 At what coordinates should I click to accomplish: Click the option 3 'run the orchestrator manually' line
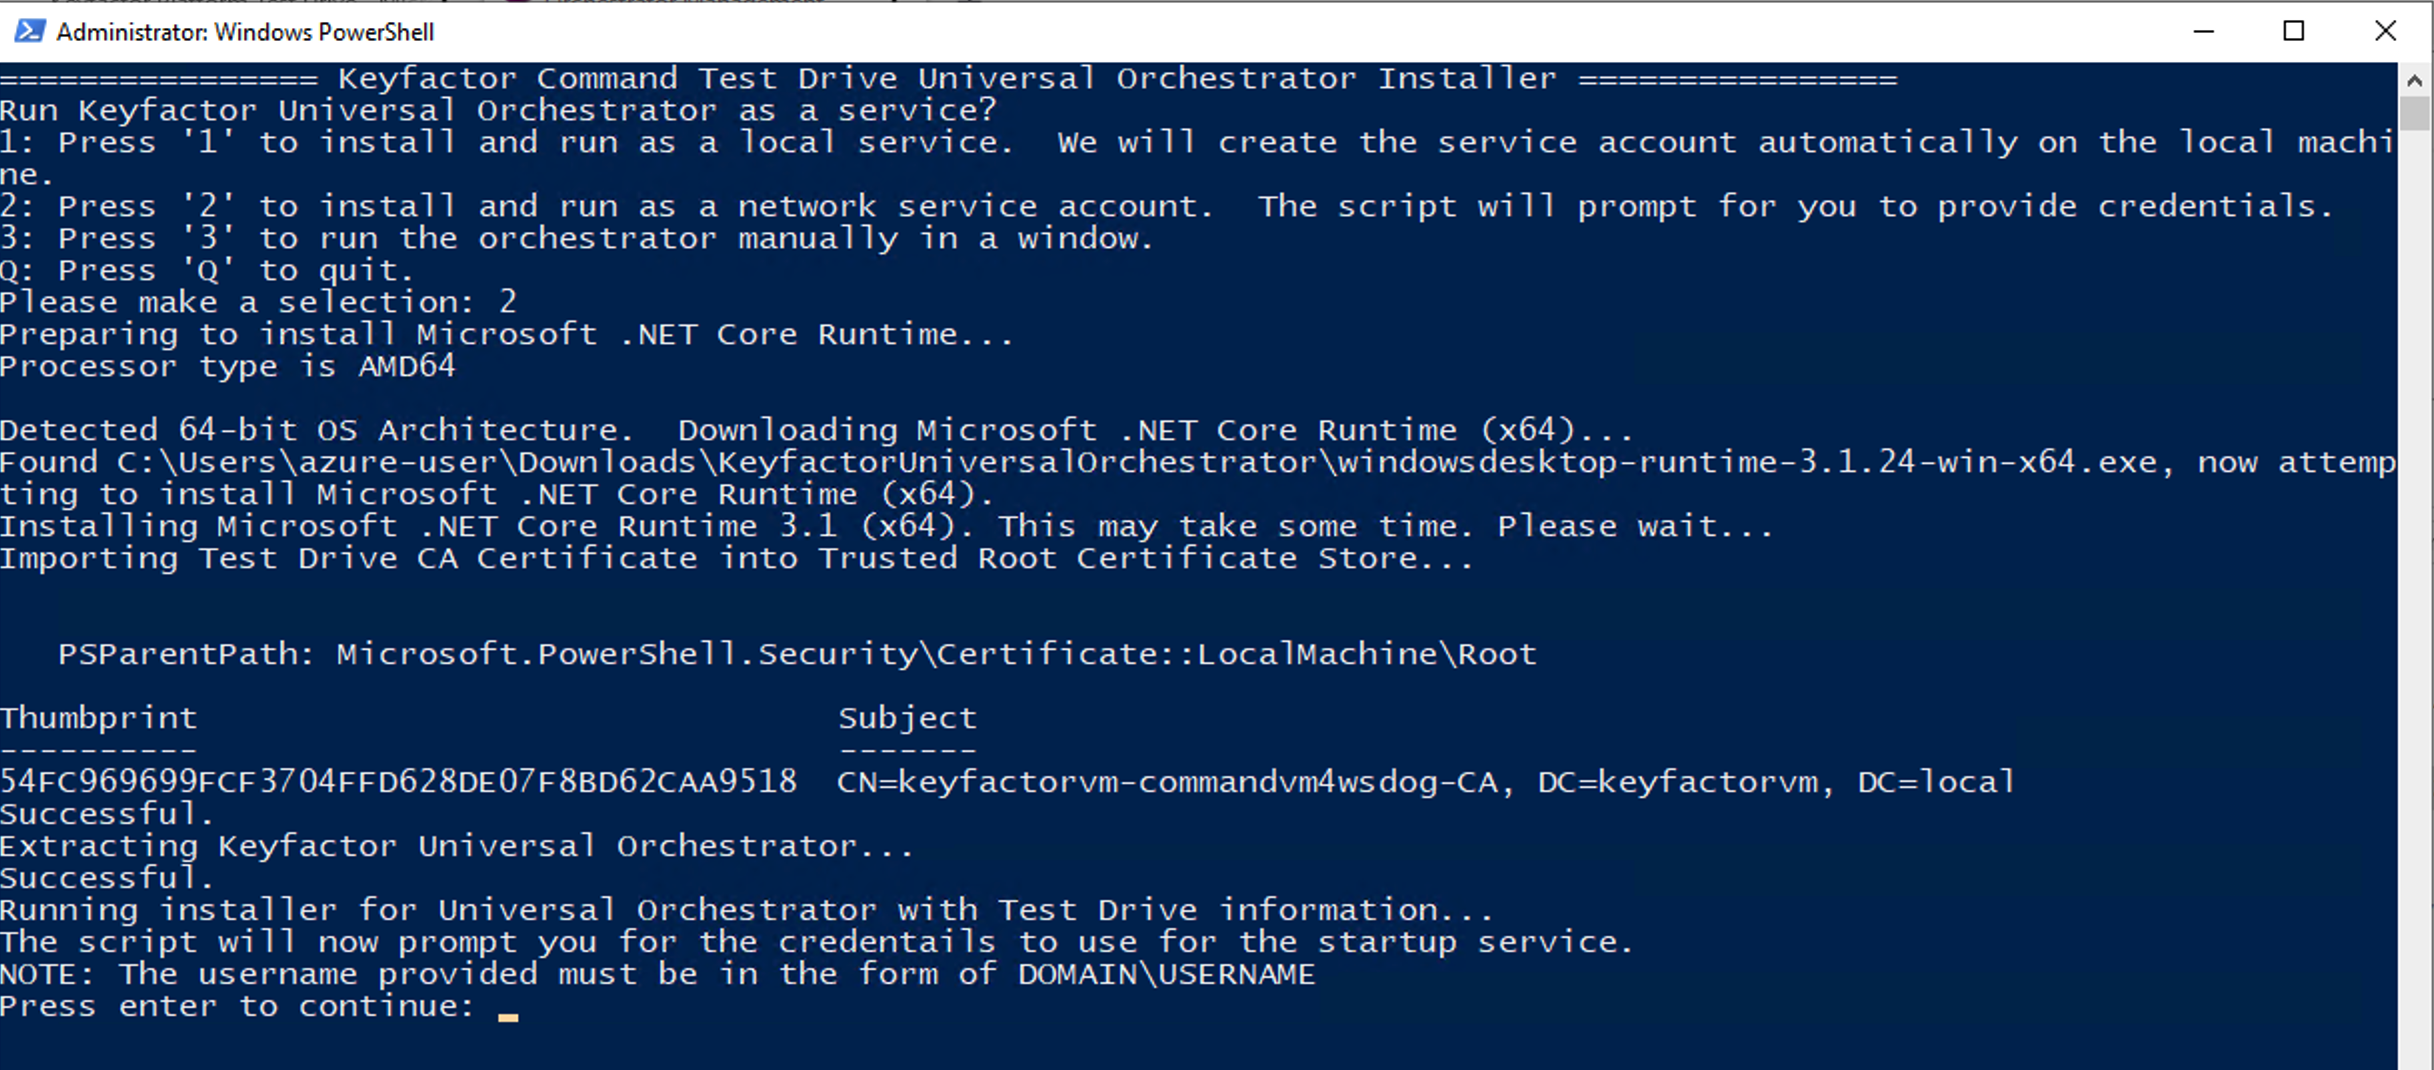pos(576,238)
